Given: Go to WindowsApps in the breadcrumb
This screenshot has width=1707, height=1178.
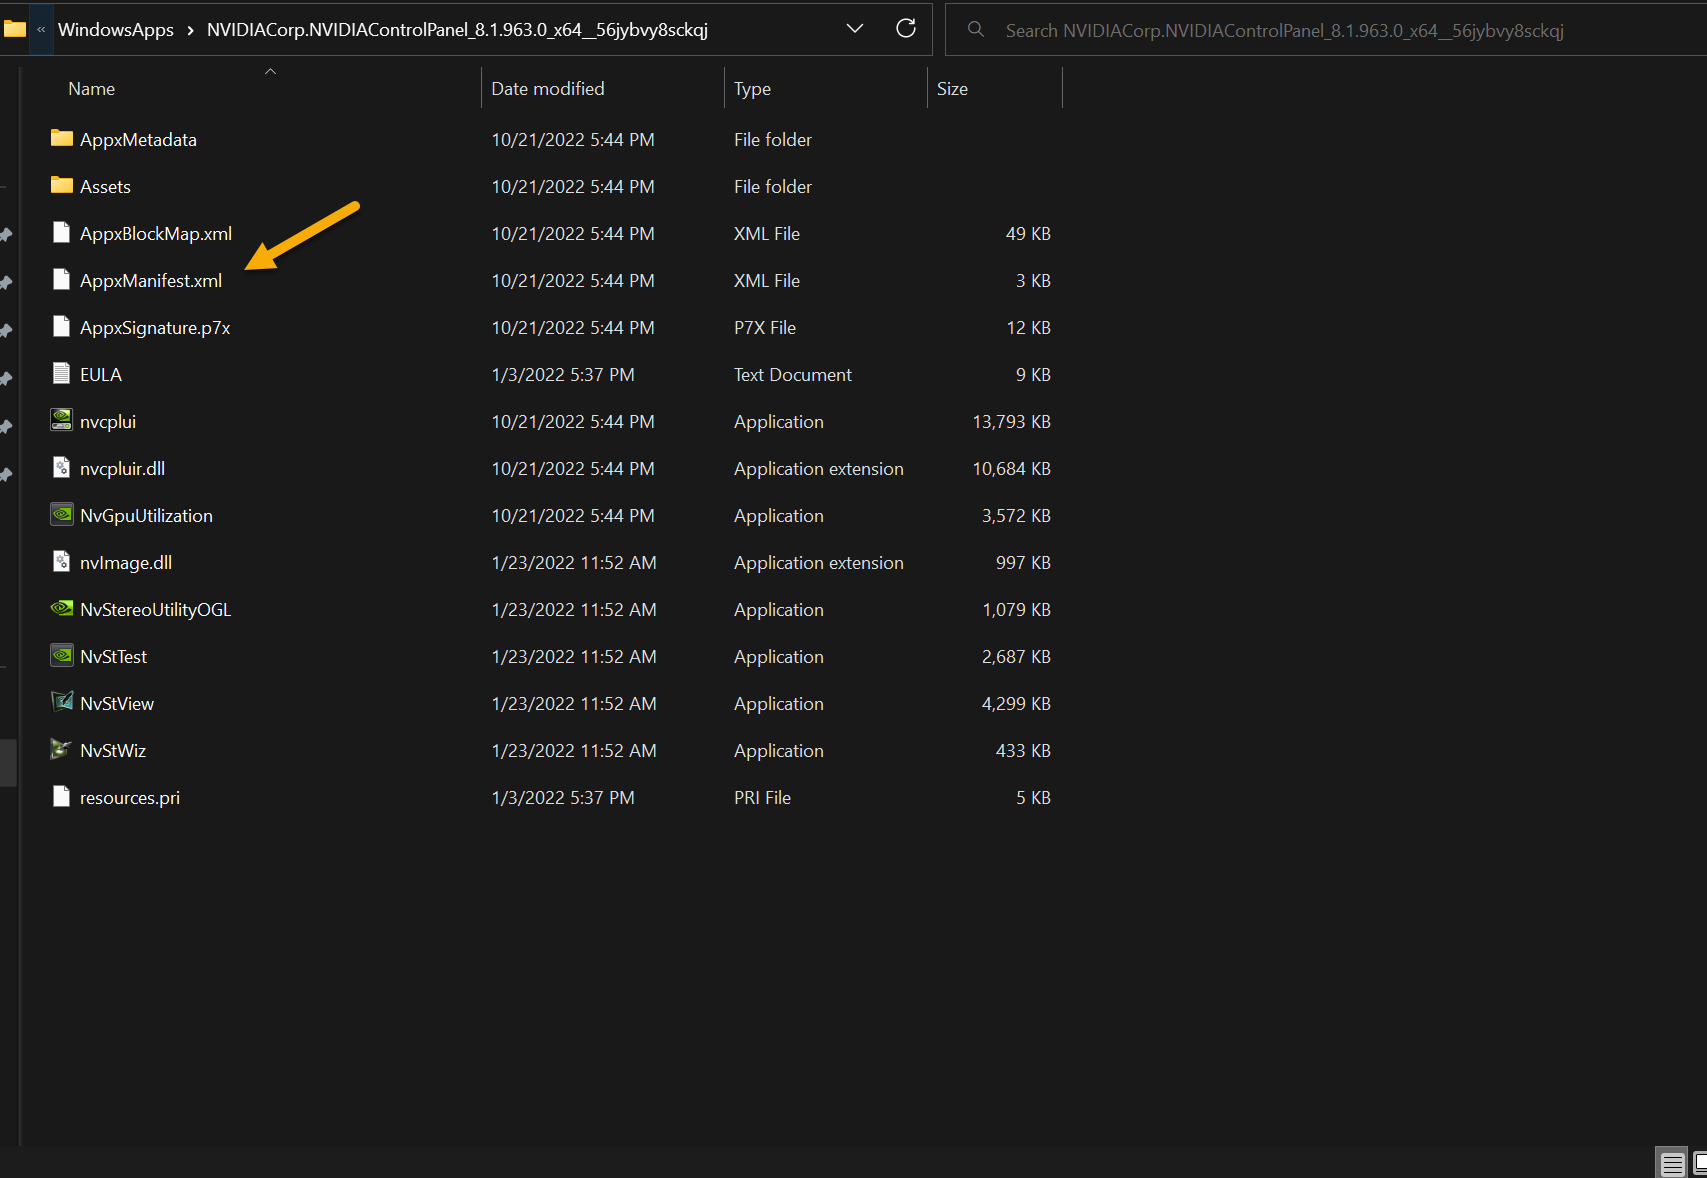Looking at the screenshot, I should (116, 30).
